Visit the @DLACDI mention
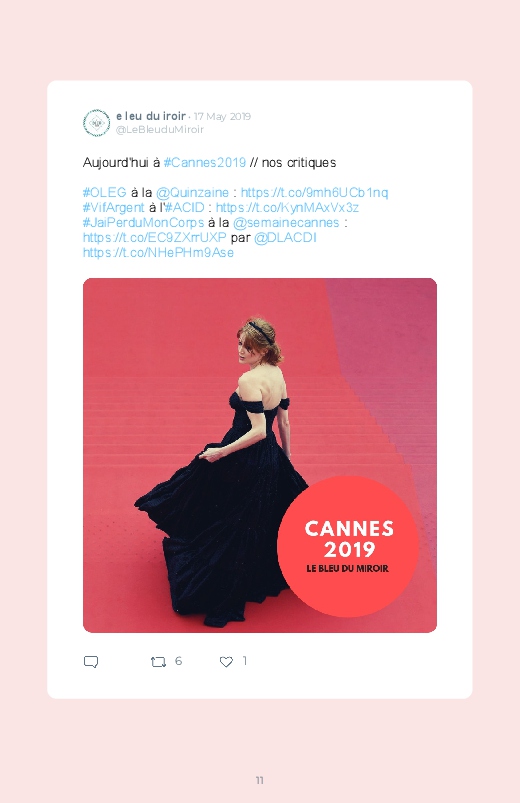This screenshot has height=803, width=520. 285,238
